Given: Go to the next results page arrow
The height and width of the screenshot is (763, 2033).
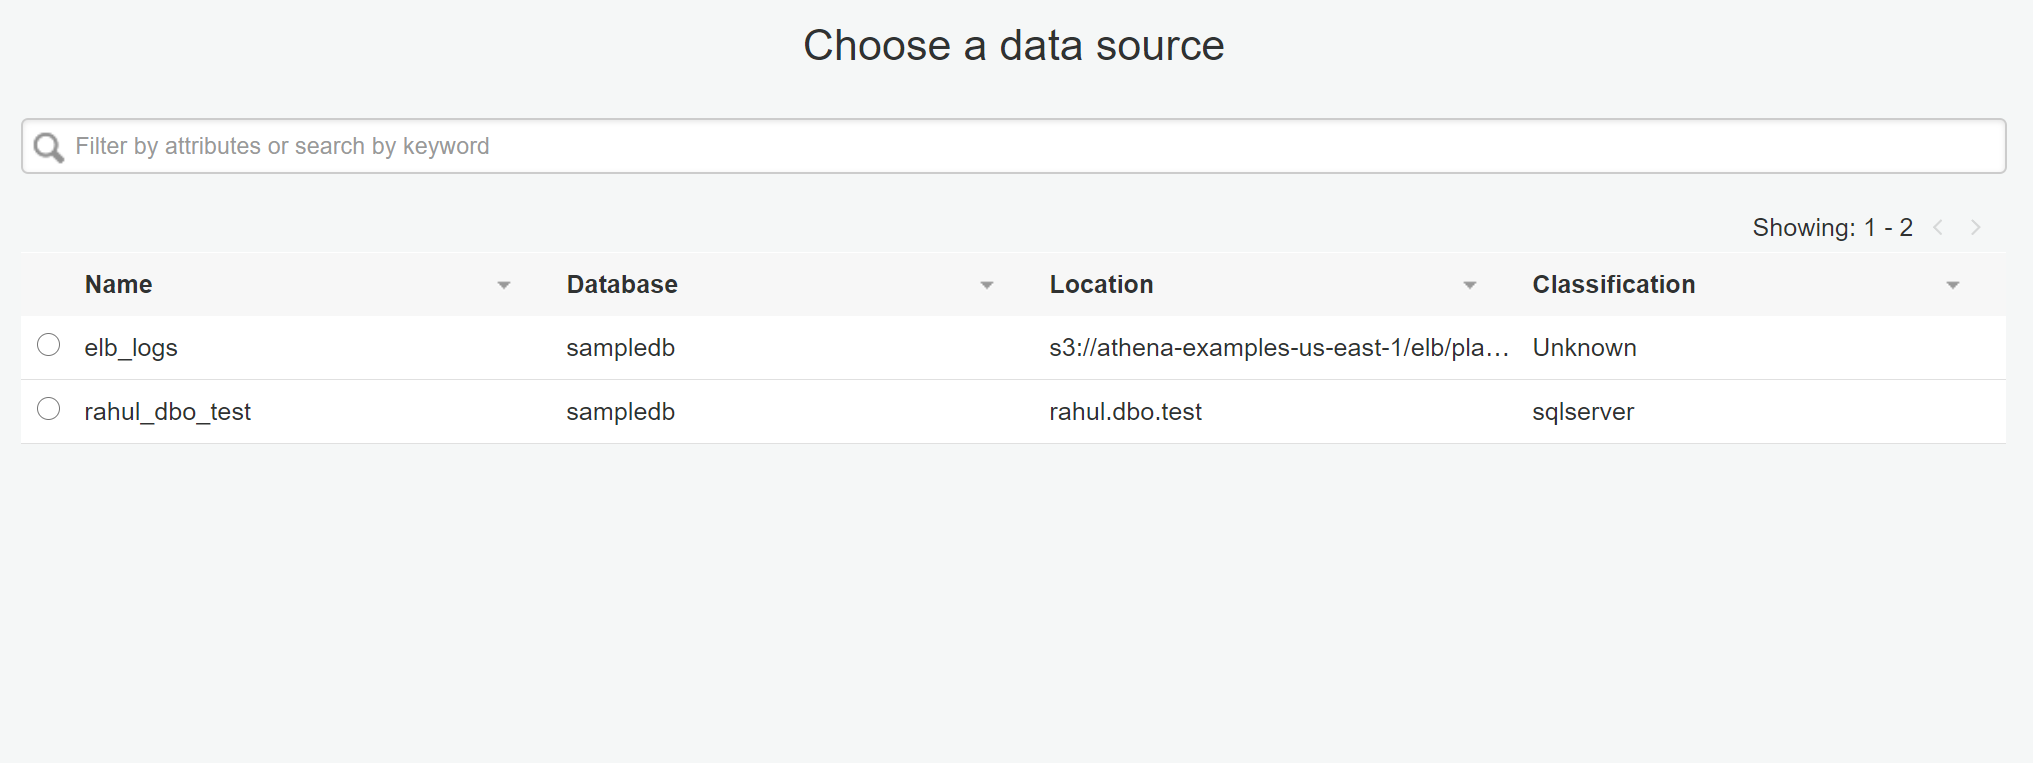Looking at the screenshot, I should click(1976, 228).
